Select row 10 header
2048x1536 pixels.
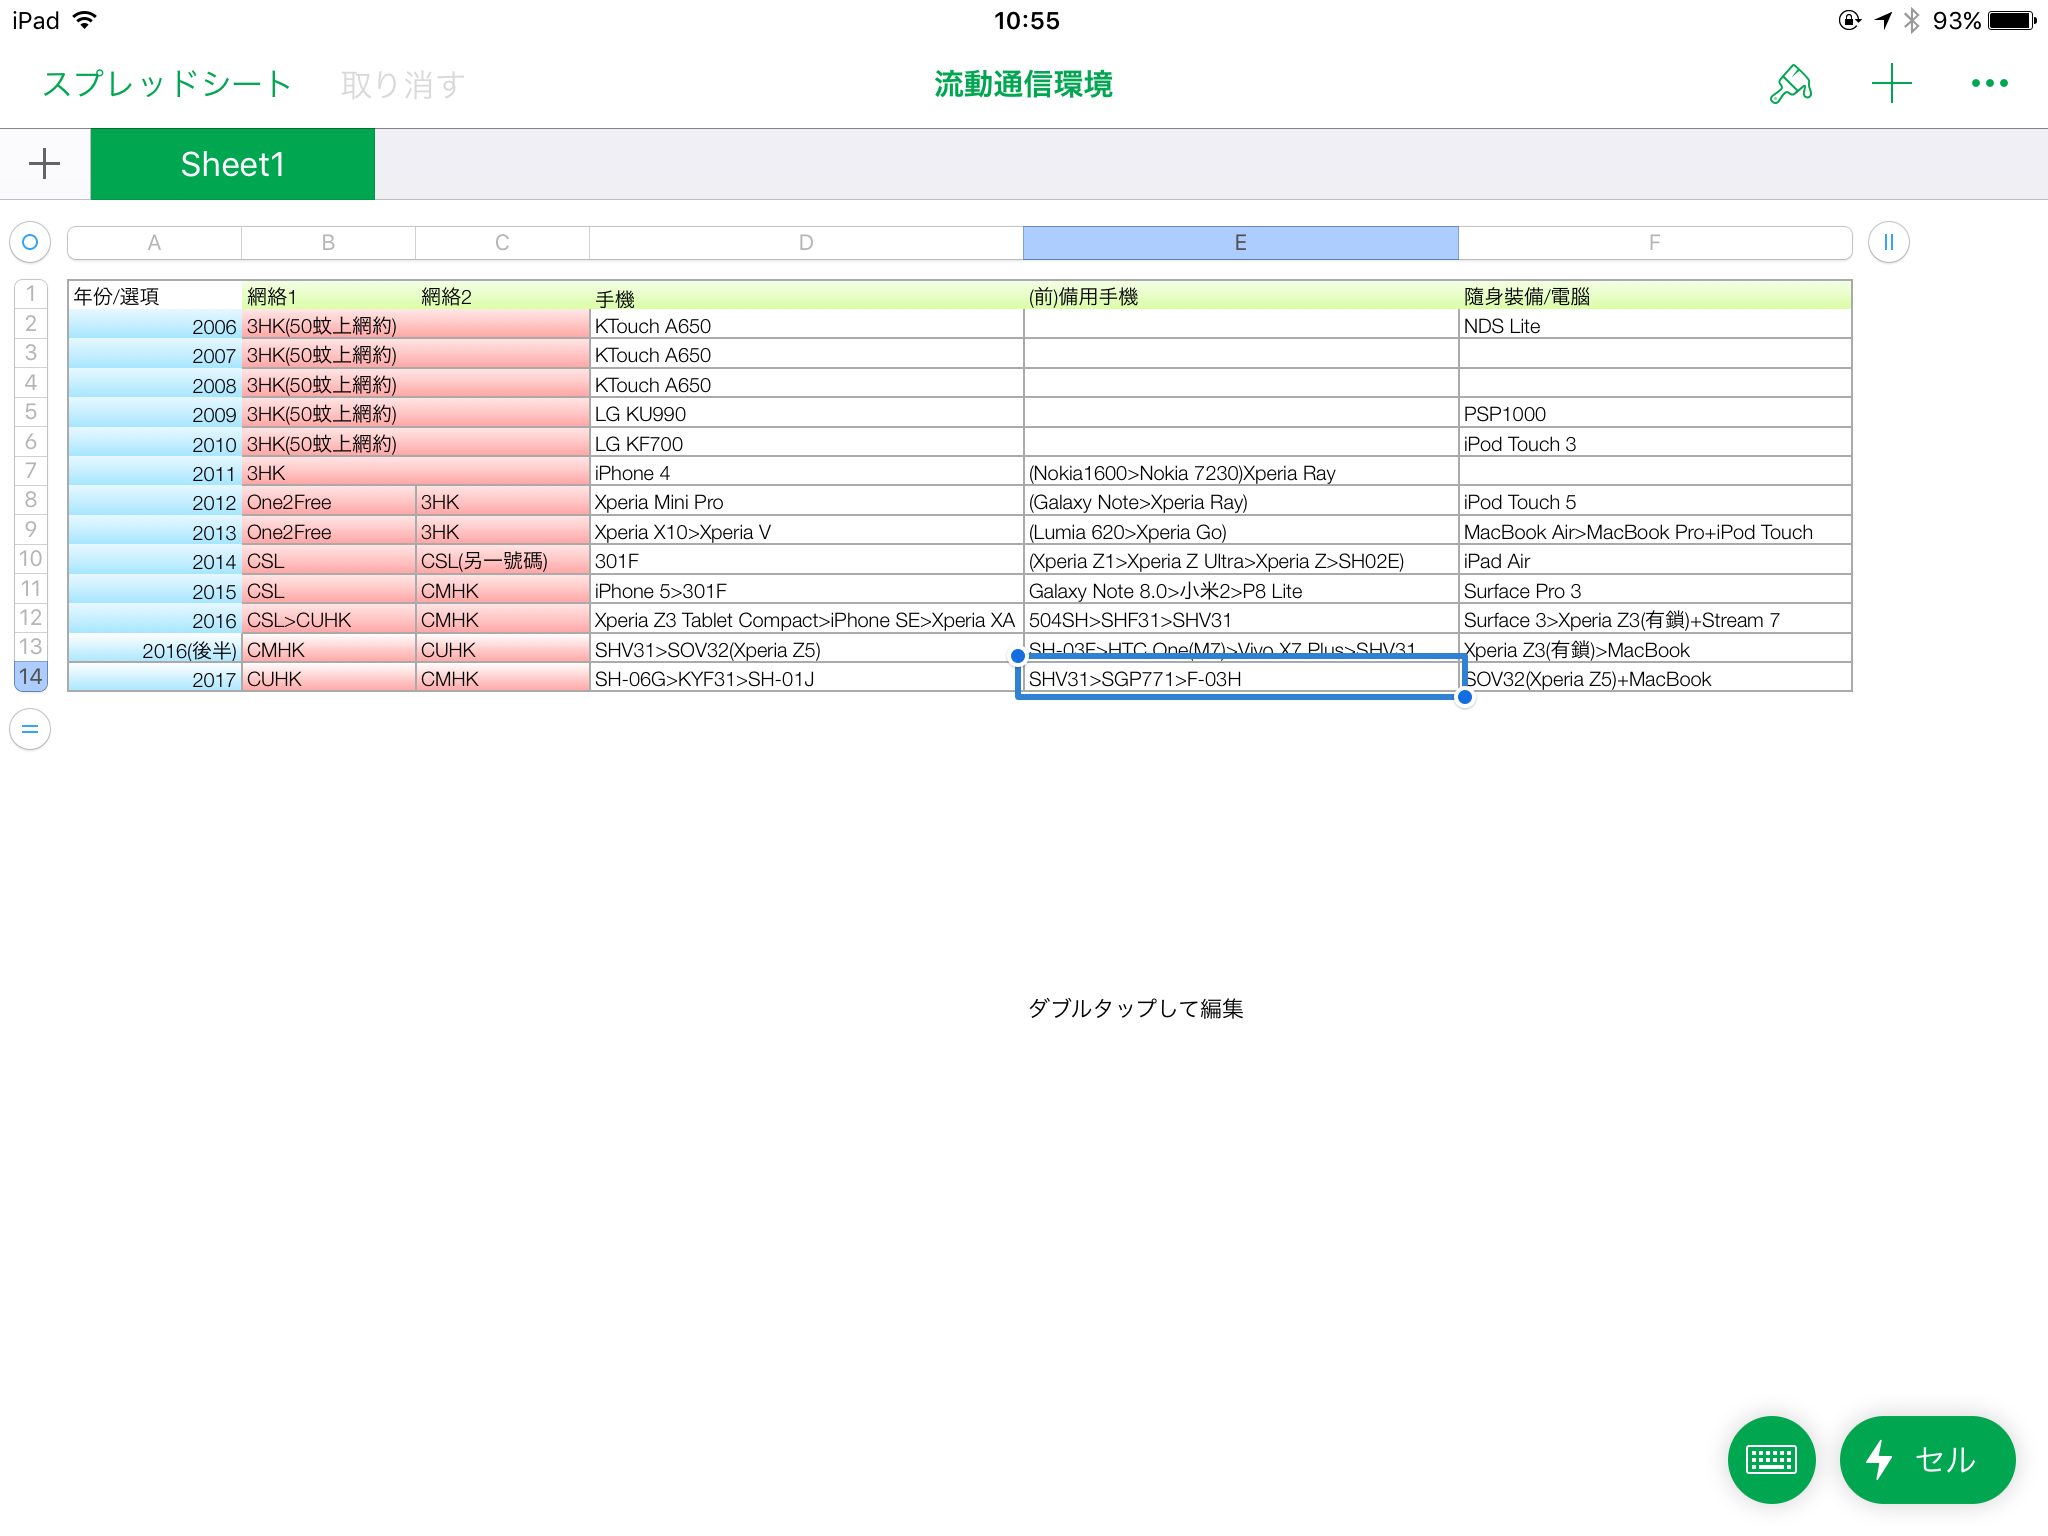pos(31,559)
